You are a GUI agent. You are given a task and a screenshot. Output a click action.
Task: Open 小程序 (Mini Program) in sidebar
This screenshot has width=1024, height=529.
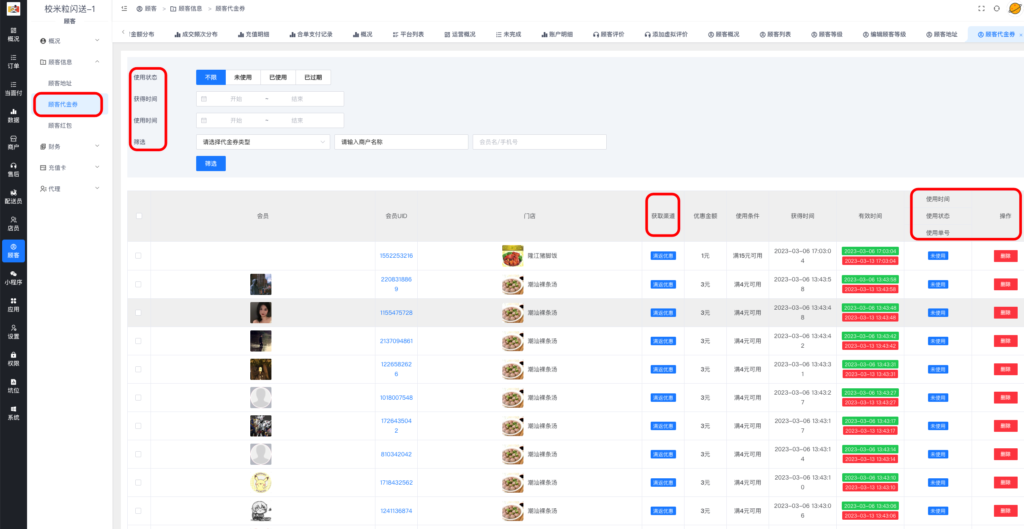click(x=13, y=277)
